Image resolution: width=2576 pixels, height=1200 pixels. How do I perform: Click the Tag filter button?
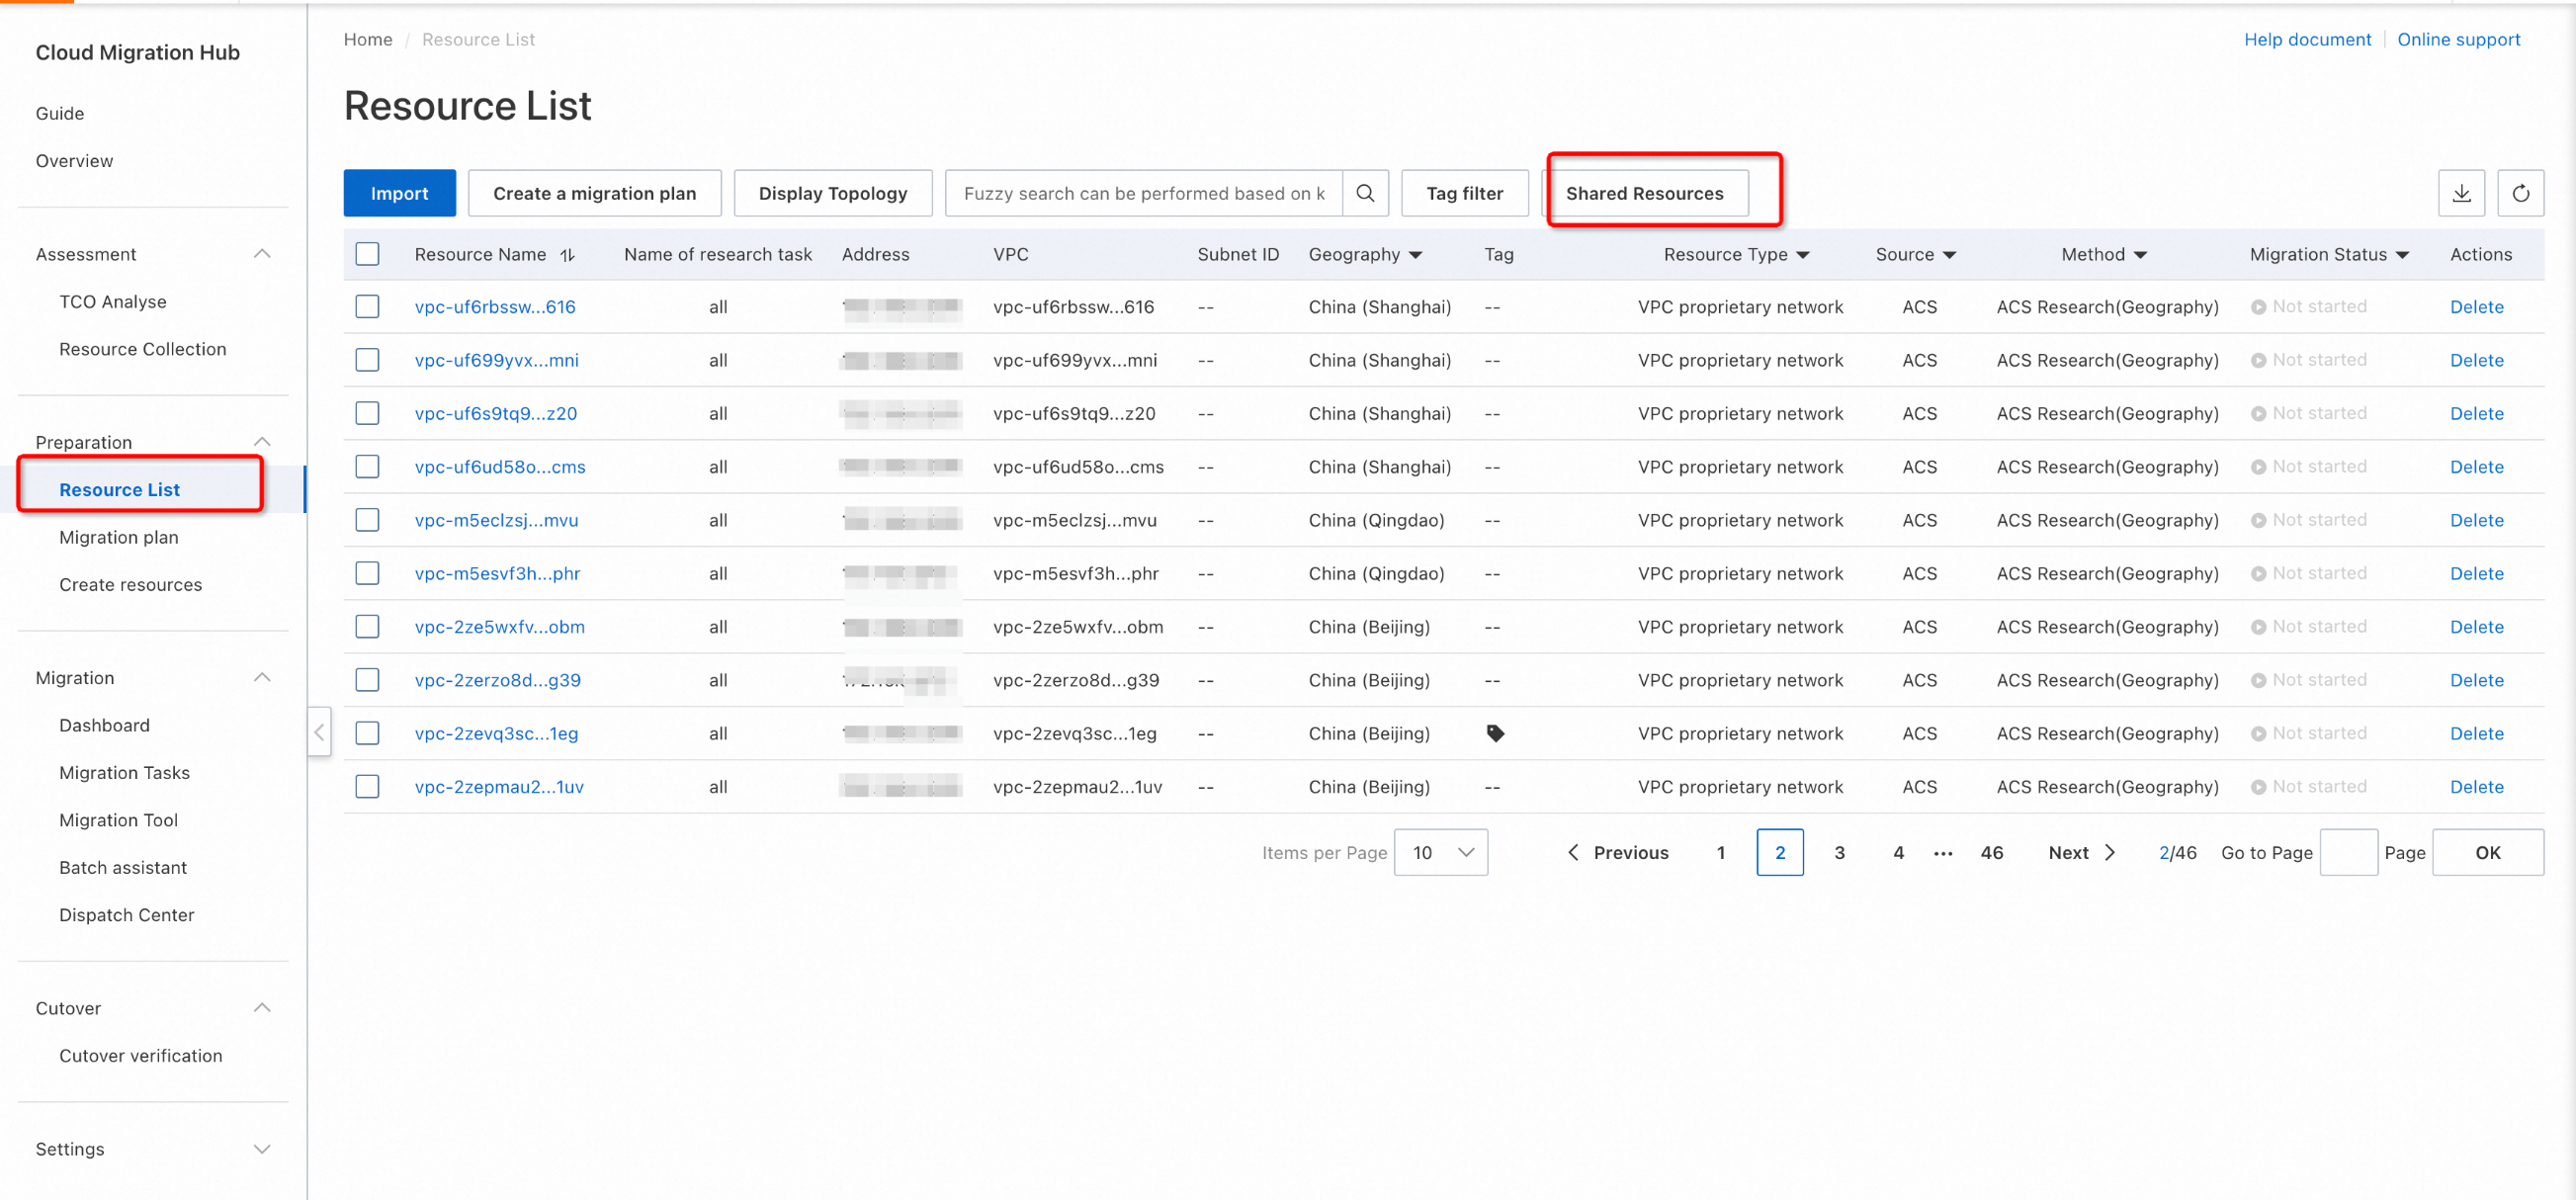click(1464, 193)
